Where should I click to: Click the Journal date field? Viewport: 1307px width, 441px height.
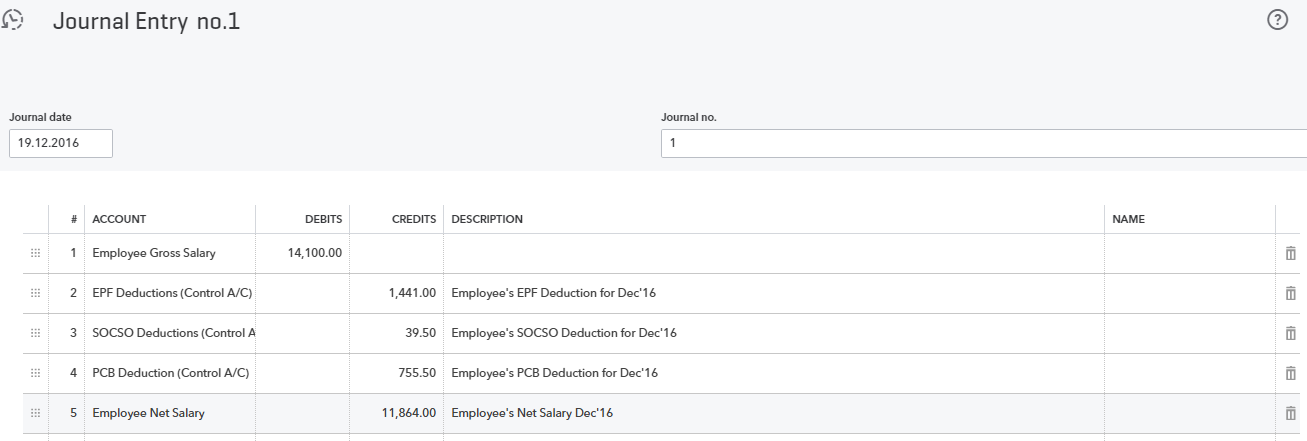[61, 143]
